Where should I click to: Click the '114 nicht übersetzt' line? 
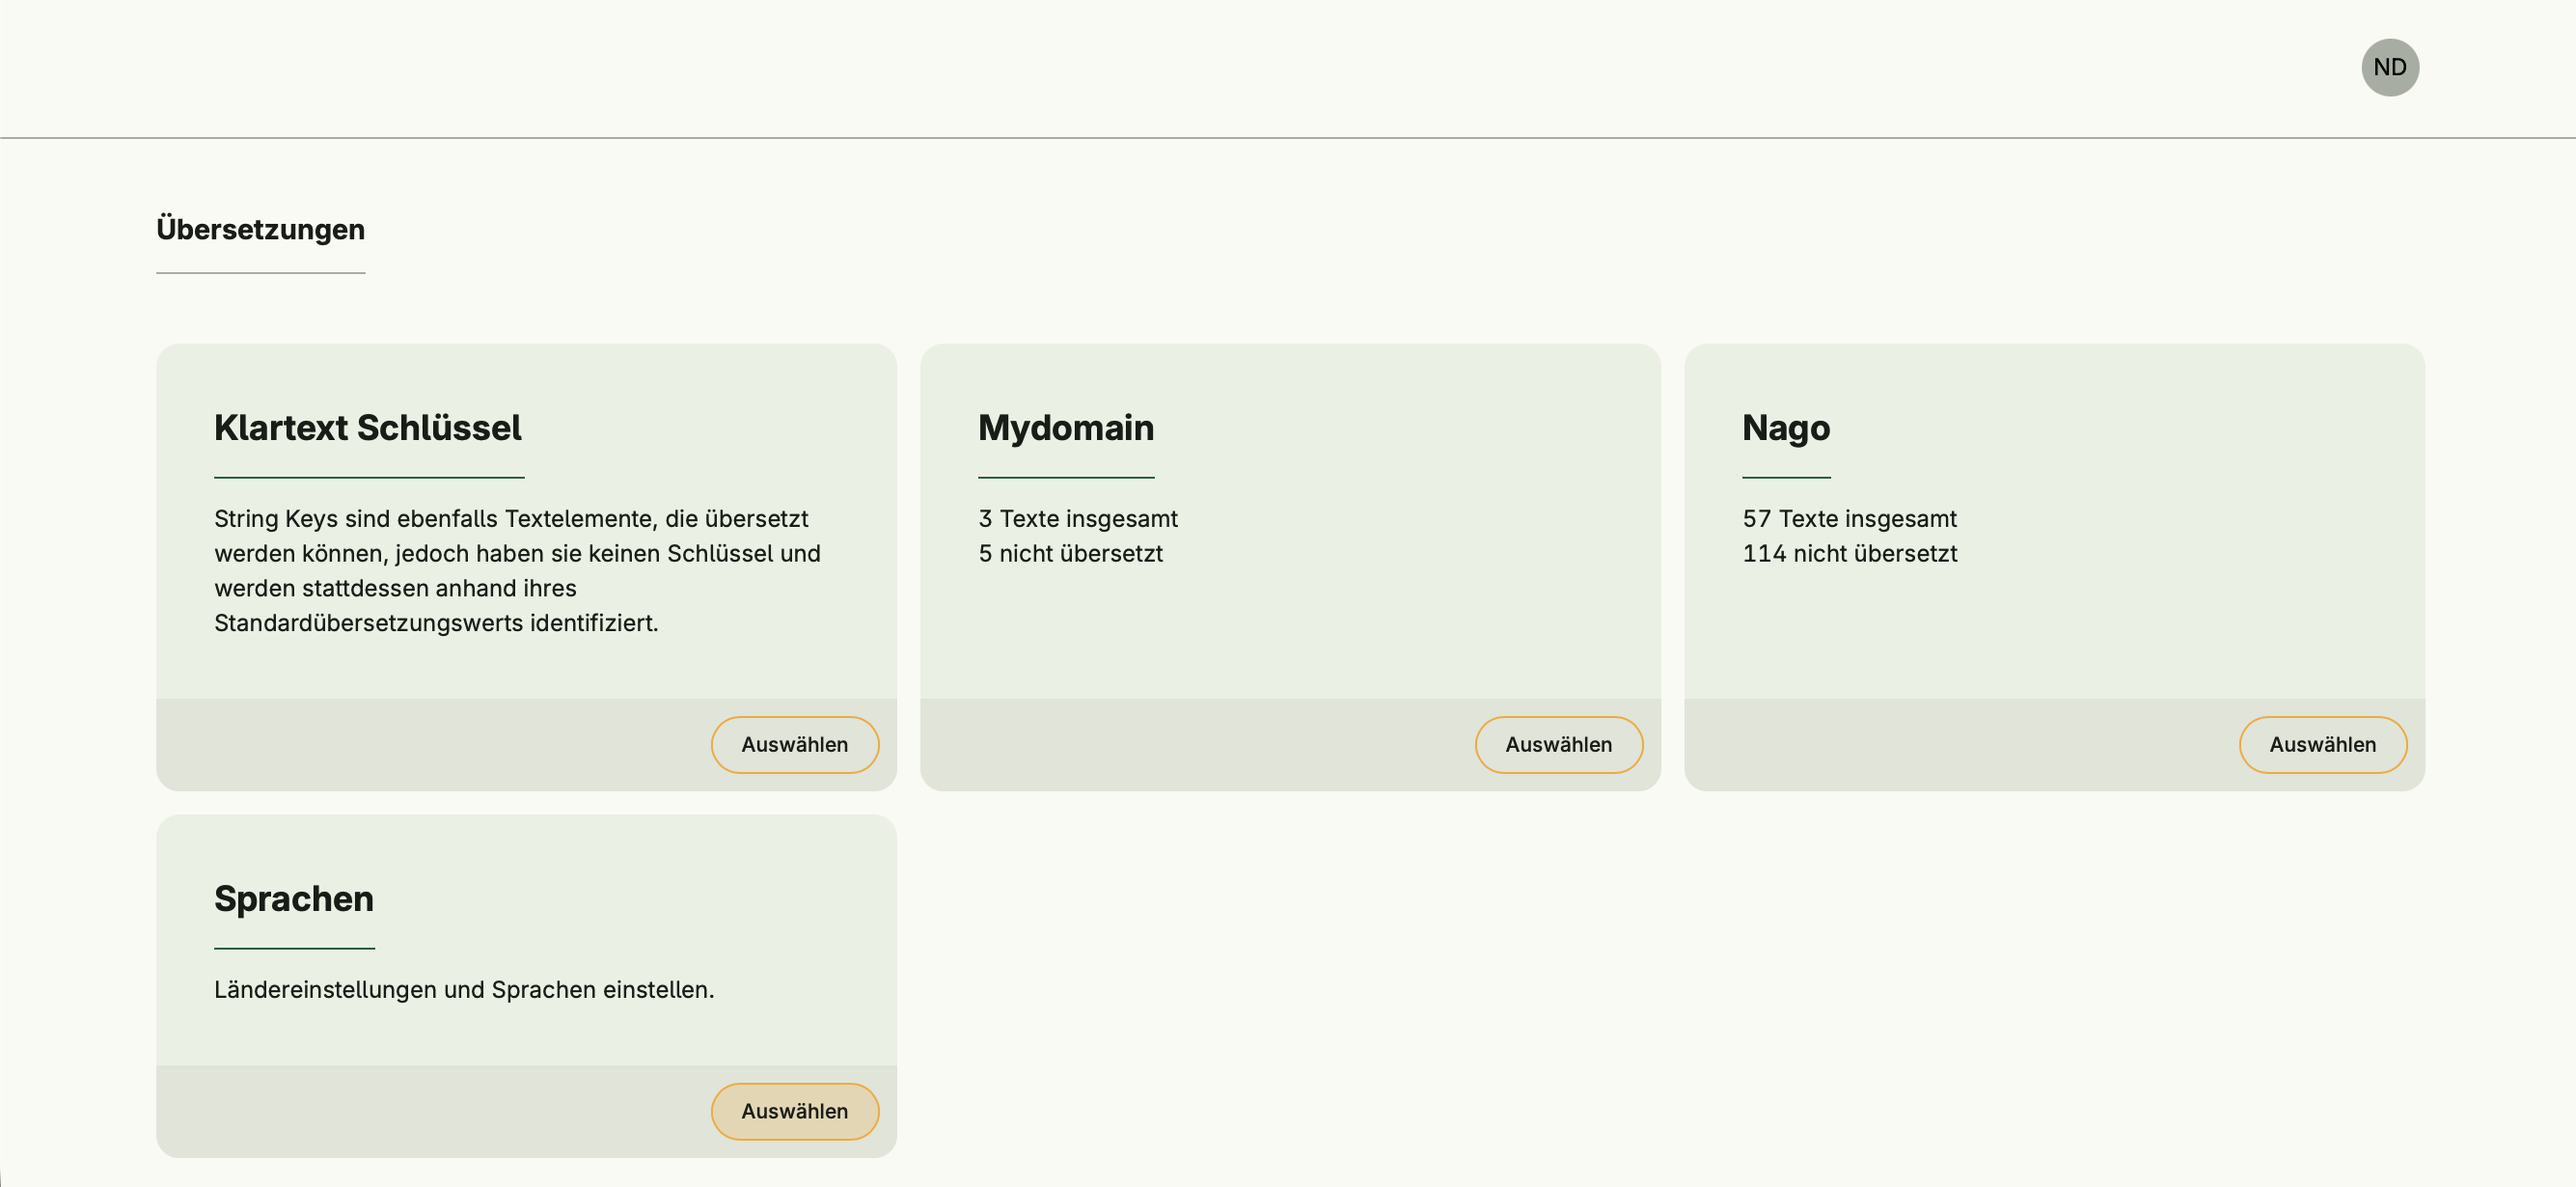(x=1849, y=553)
